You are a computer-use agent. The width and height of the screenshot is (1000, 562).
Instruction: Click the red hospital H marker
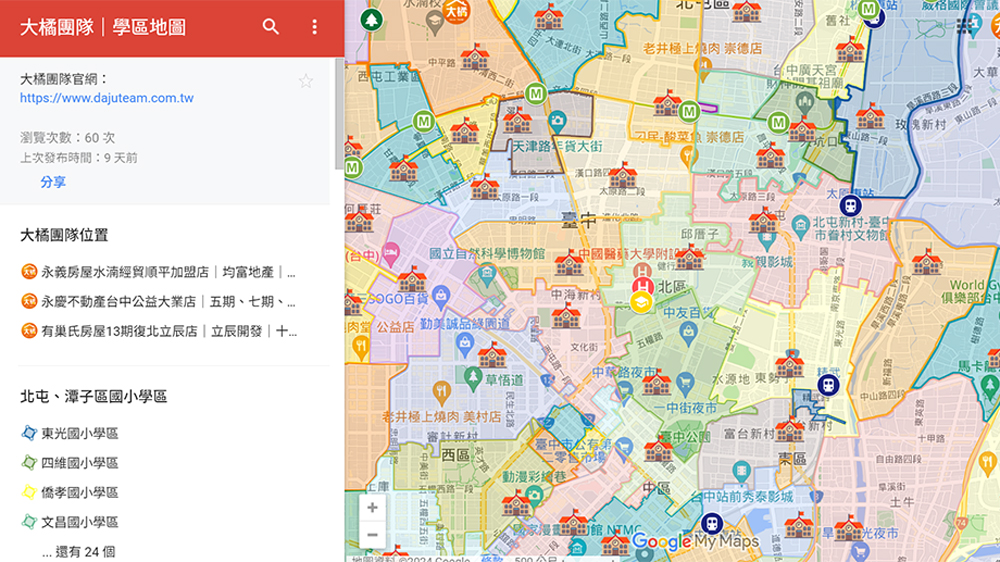643,285
